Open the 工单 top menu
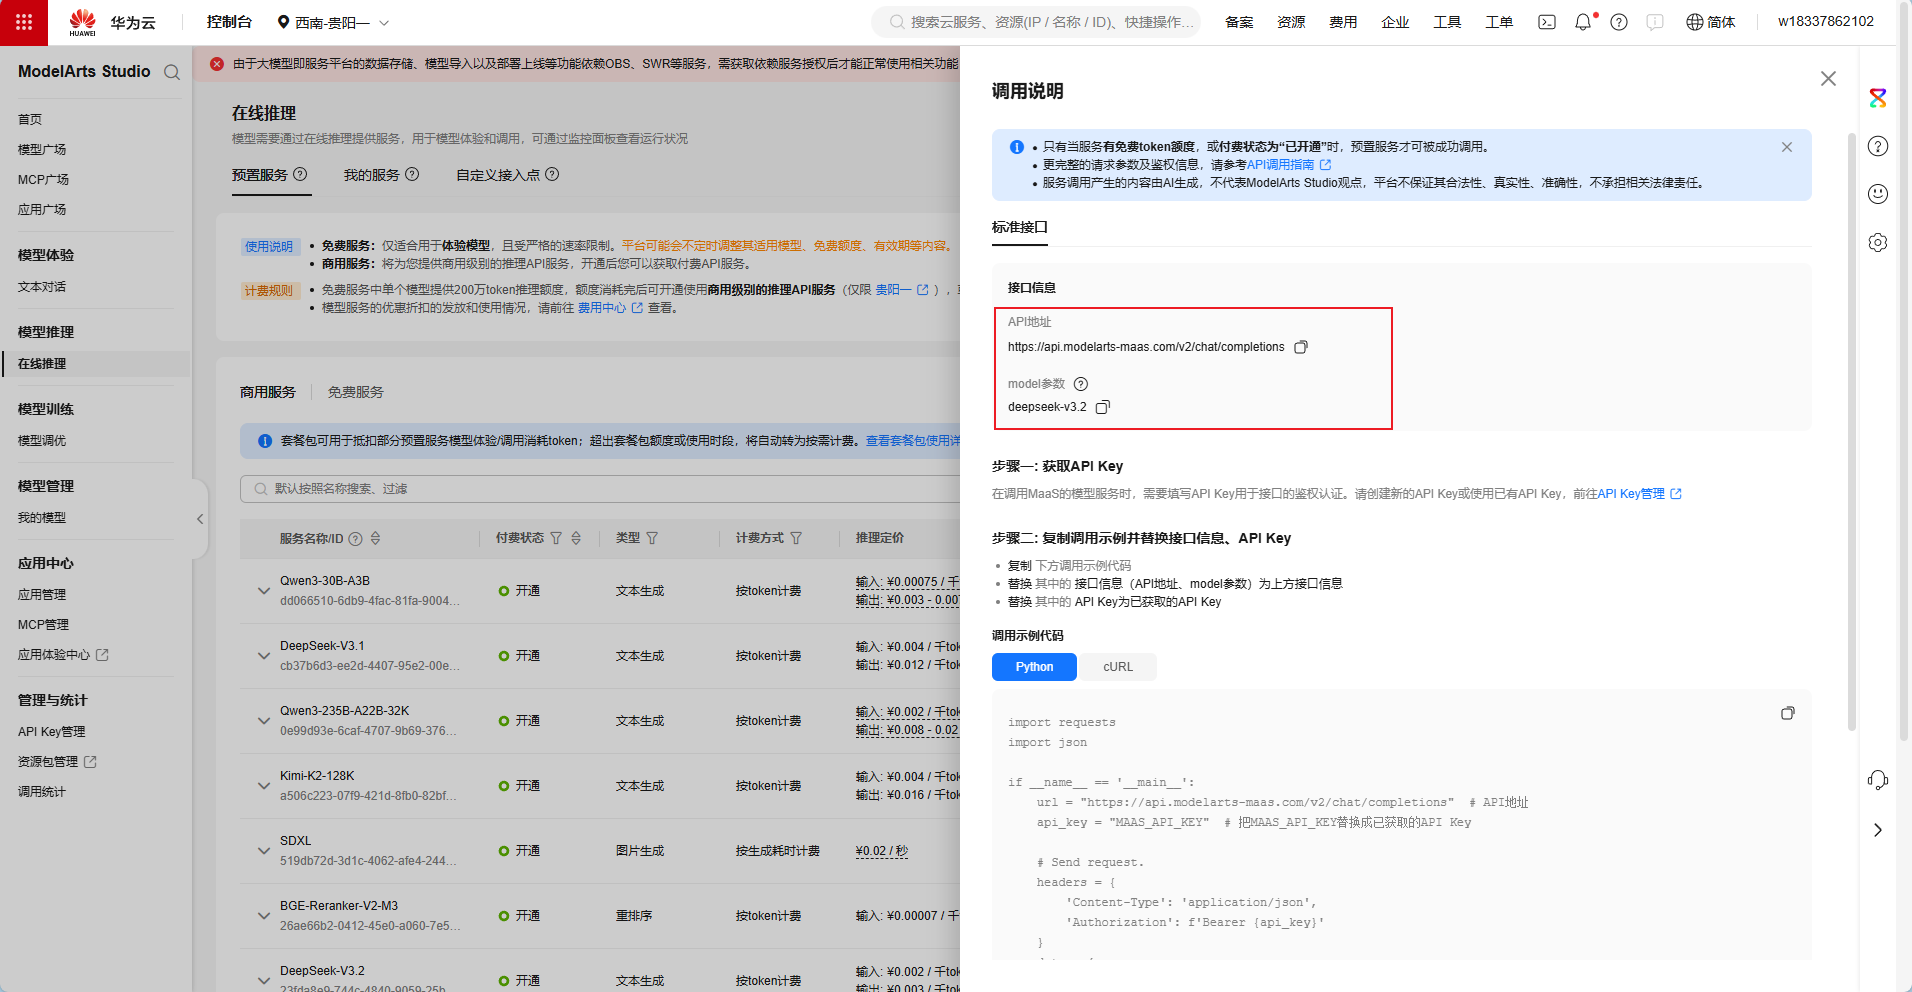Image resolution: width=1912 pixels, height=992 pixels. click(1499, 22)
